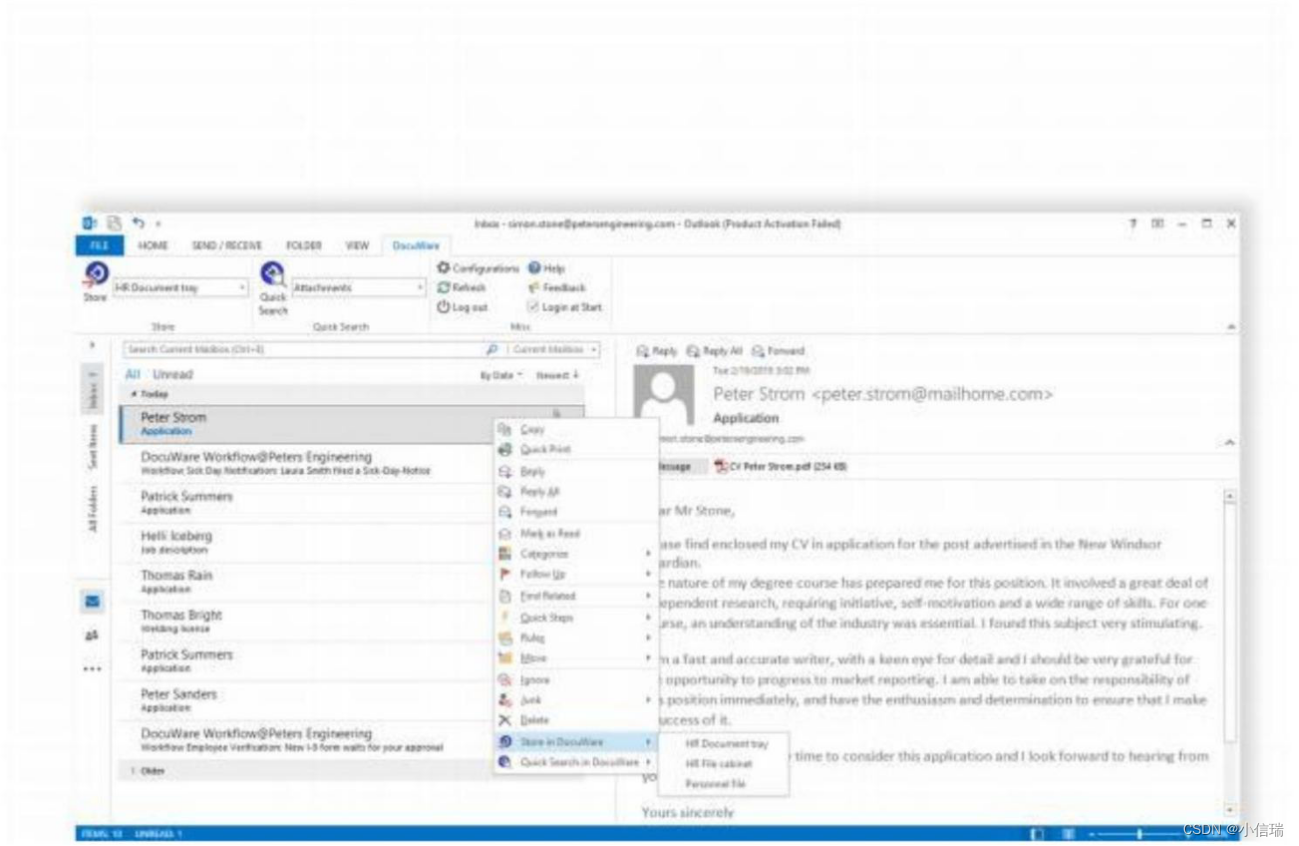
Task: Open the By Date arrangement dropdown
Action: [x=502, y=376]
